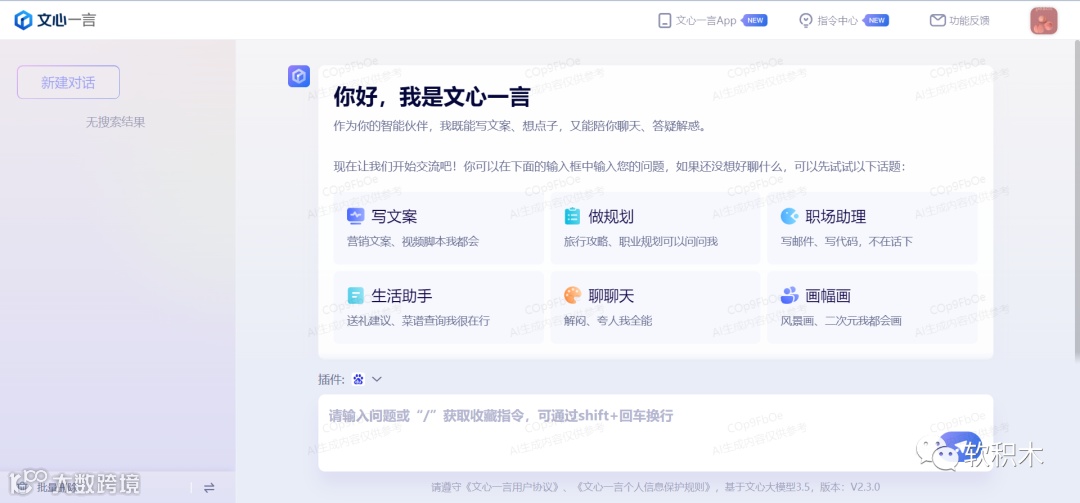
Task: Select the 做规划 topic card
Action: coord(655,228)
